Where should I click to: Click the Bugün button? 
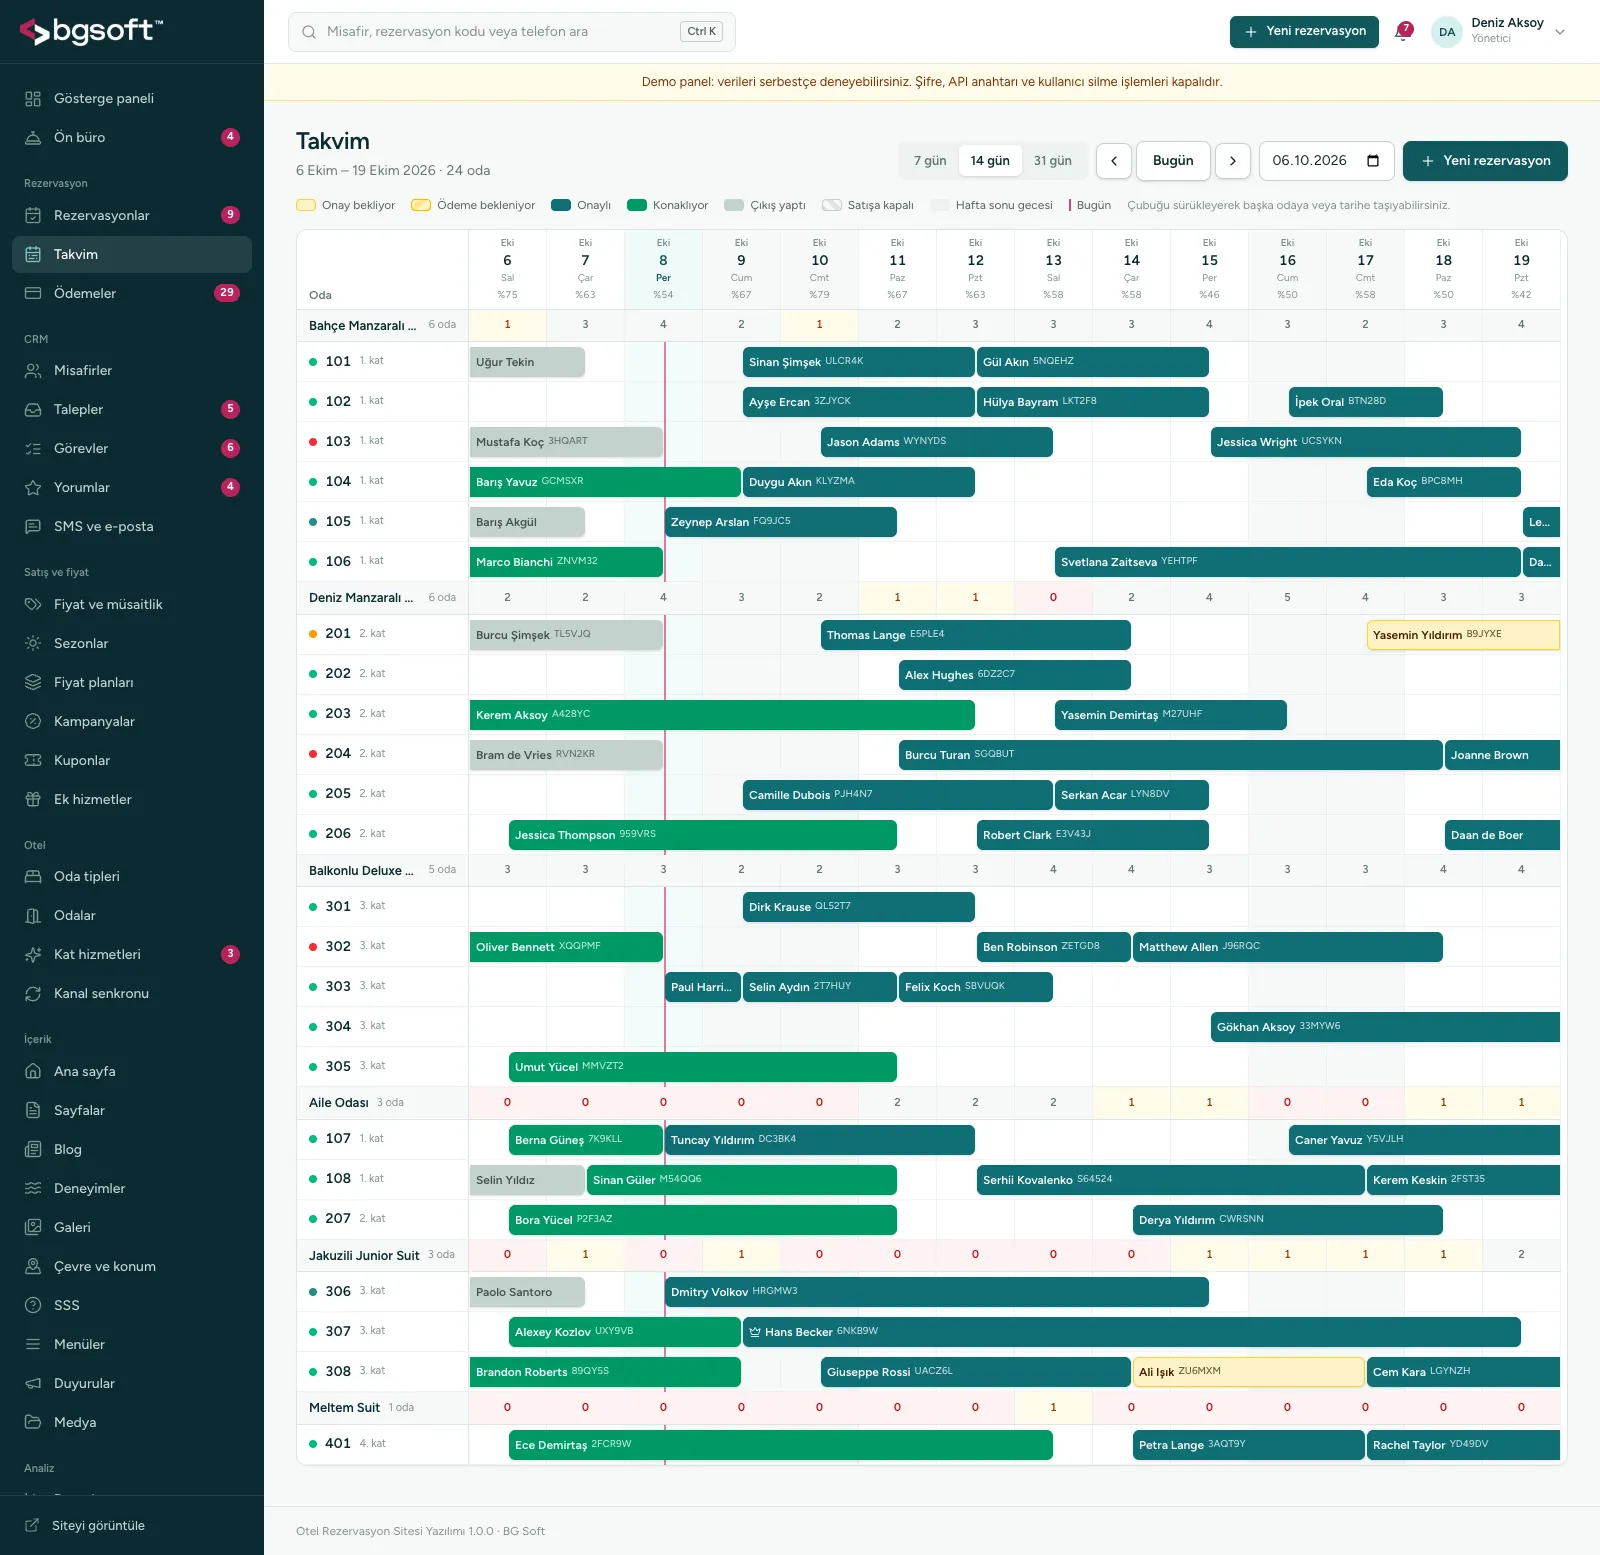click(1173, 161)
